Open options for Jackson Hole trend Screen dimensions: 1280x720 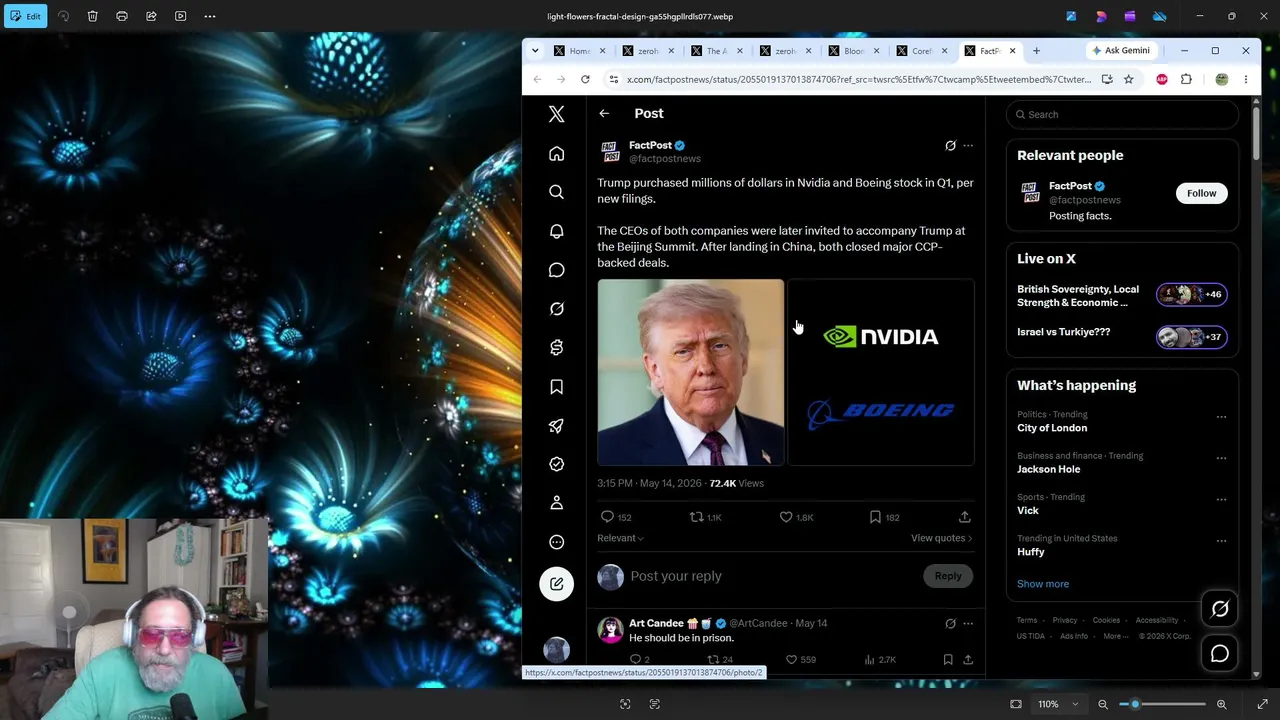tap(1221, 458)
